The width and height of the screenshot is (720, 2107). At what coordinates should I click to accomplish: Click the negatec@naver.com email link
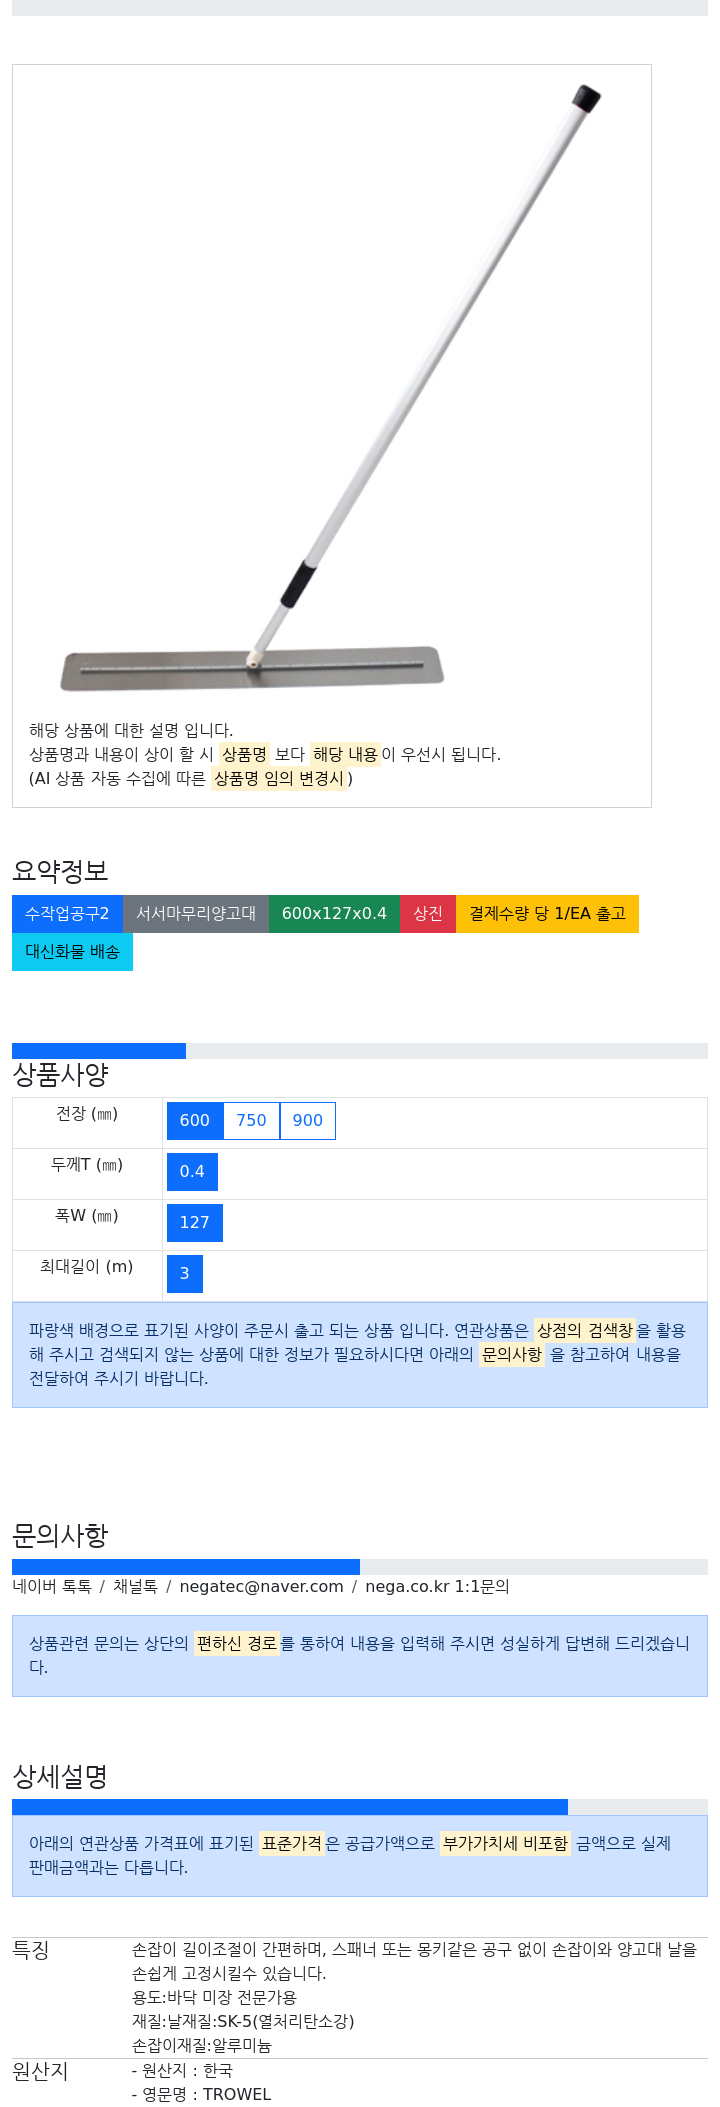tap(261, 1587)
